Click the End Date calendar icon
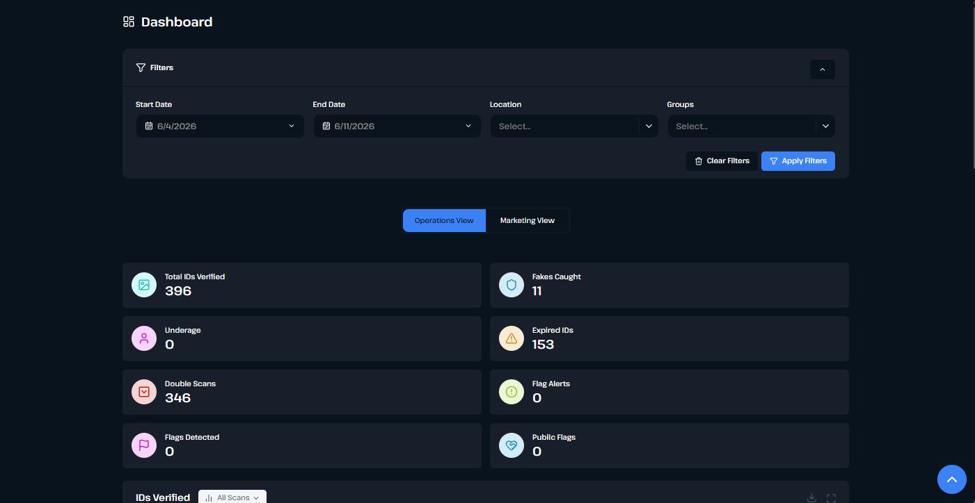This screenshot has width=975, height=503. (326, 126)
